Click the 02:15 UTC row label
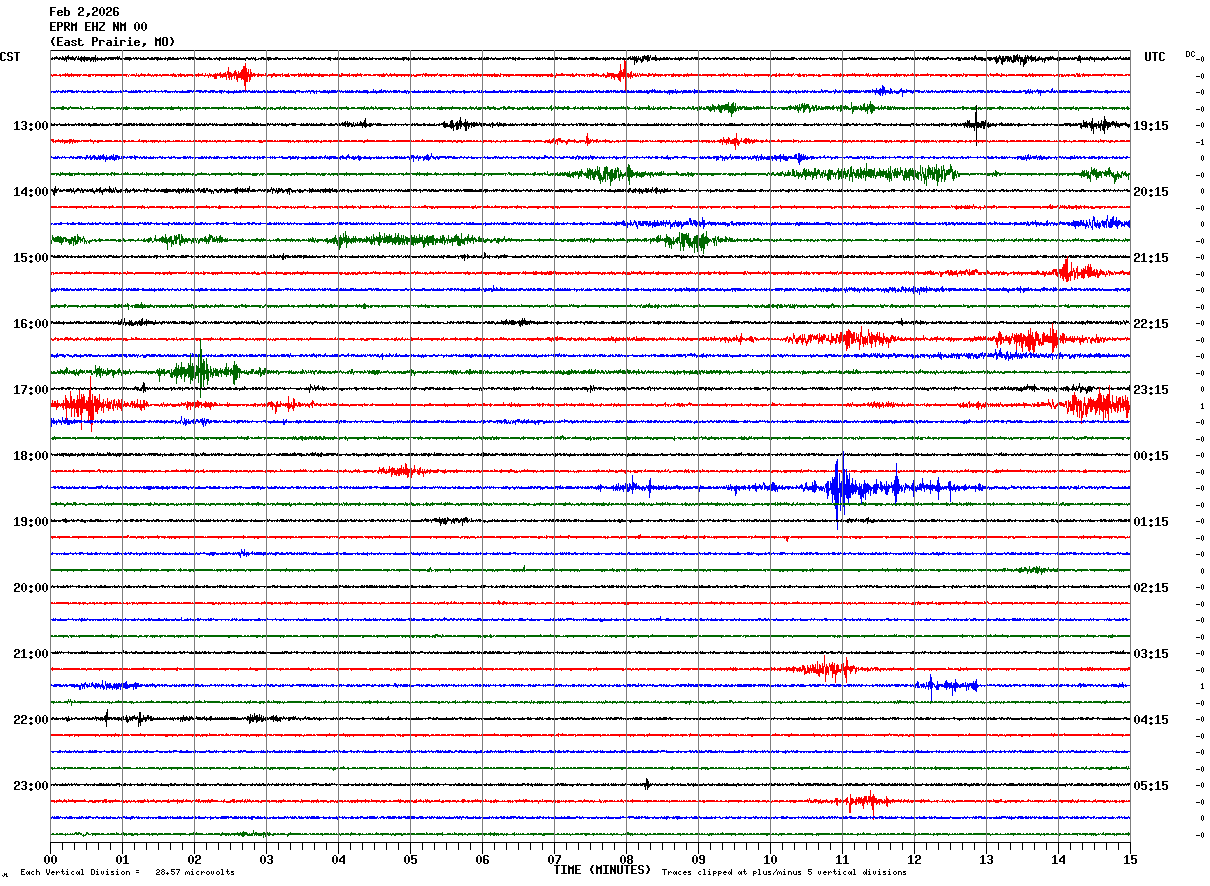1210x886 pixels. (x=1151, y=588)
